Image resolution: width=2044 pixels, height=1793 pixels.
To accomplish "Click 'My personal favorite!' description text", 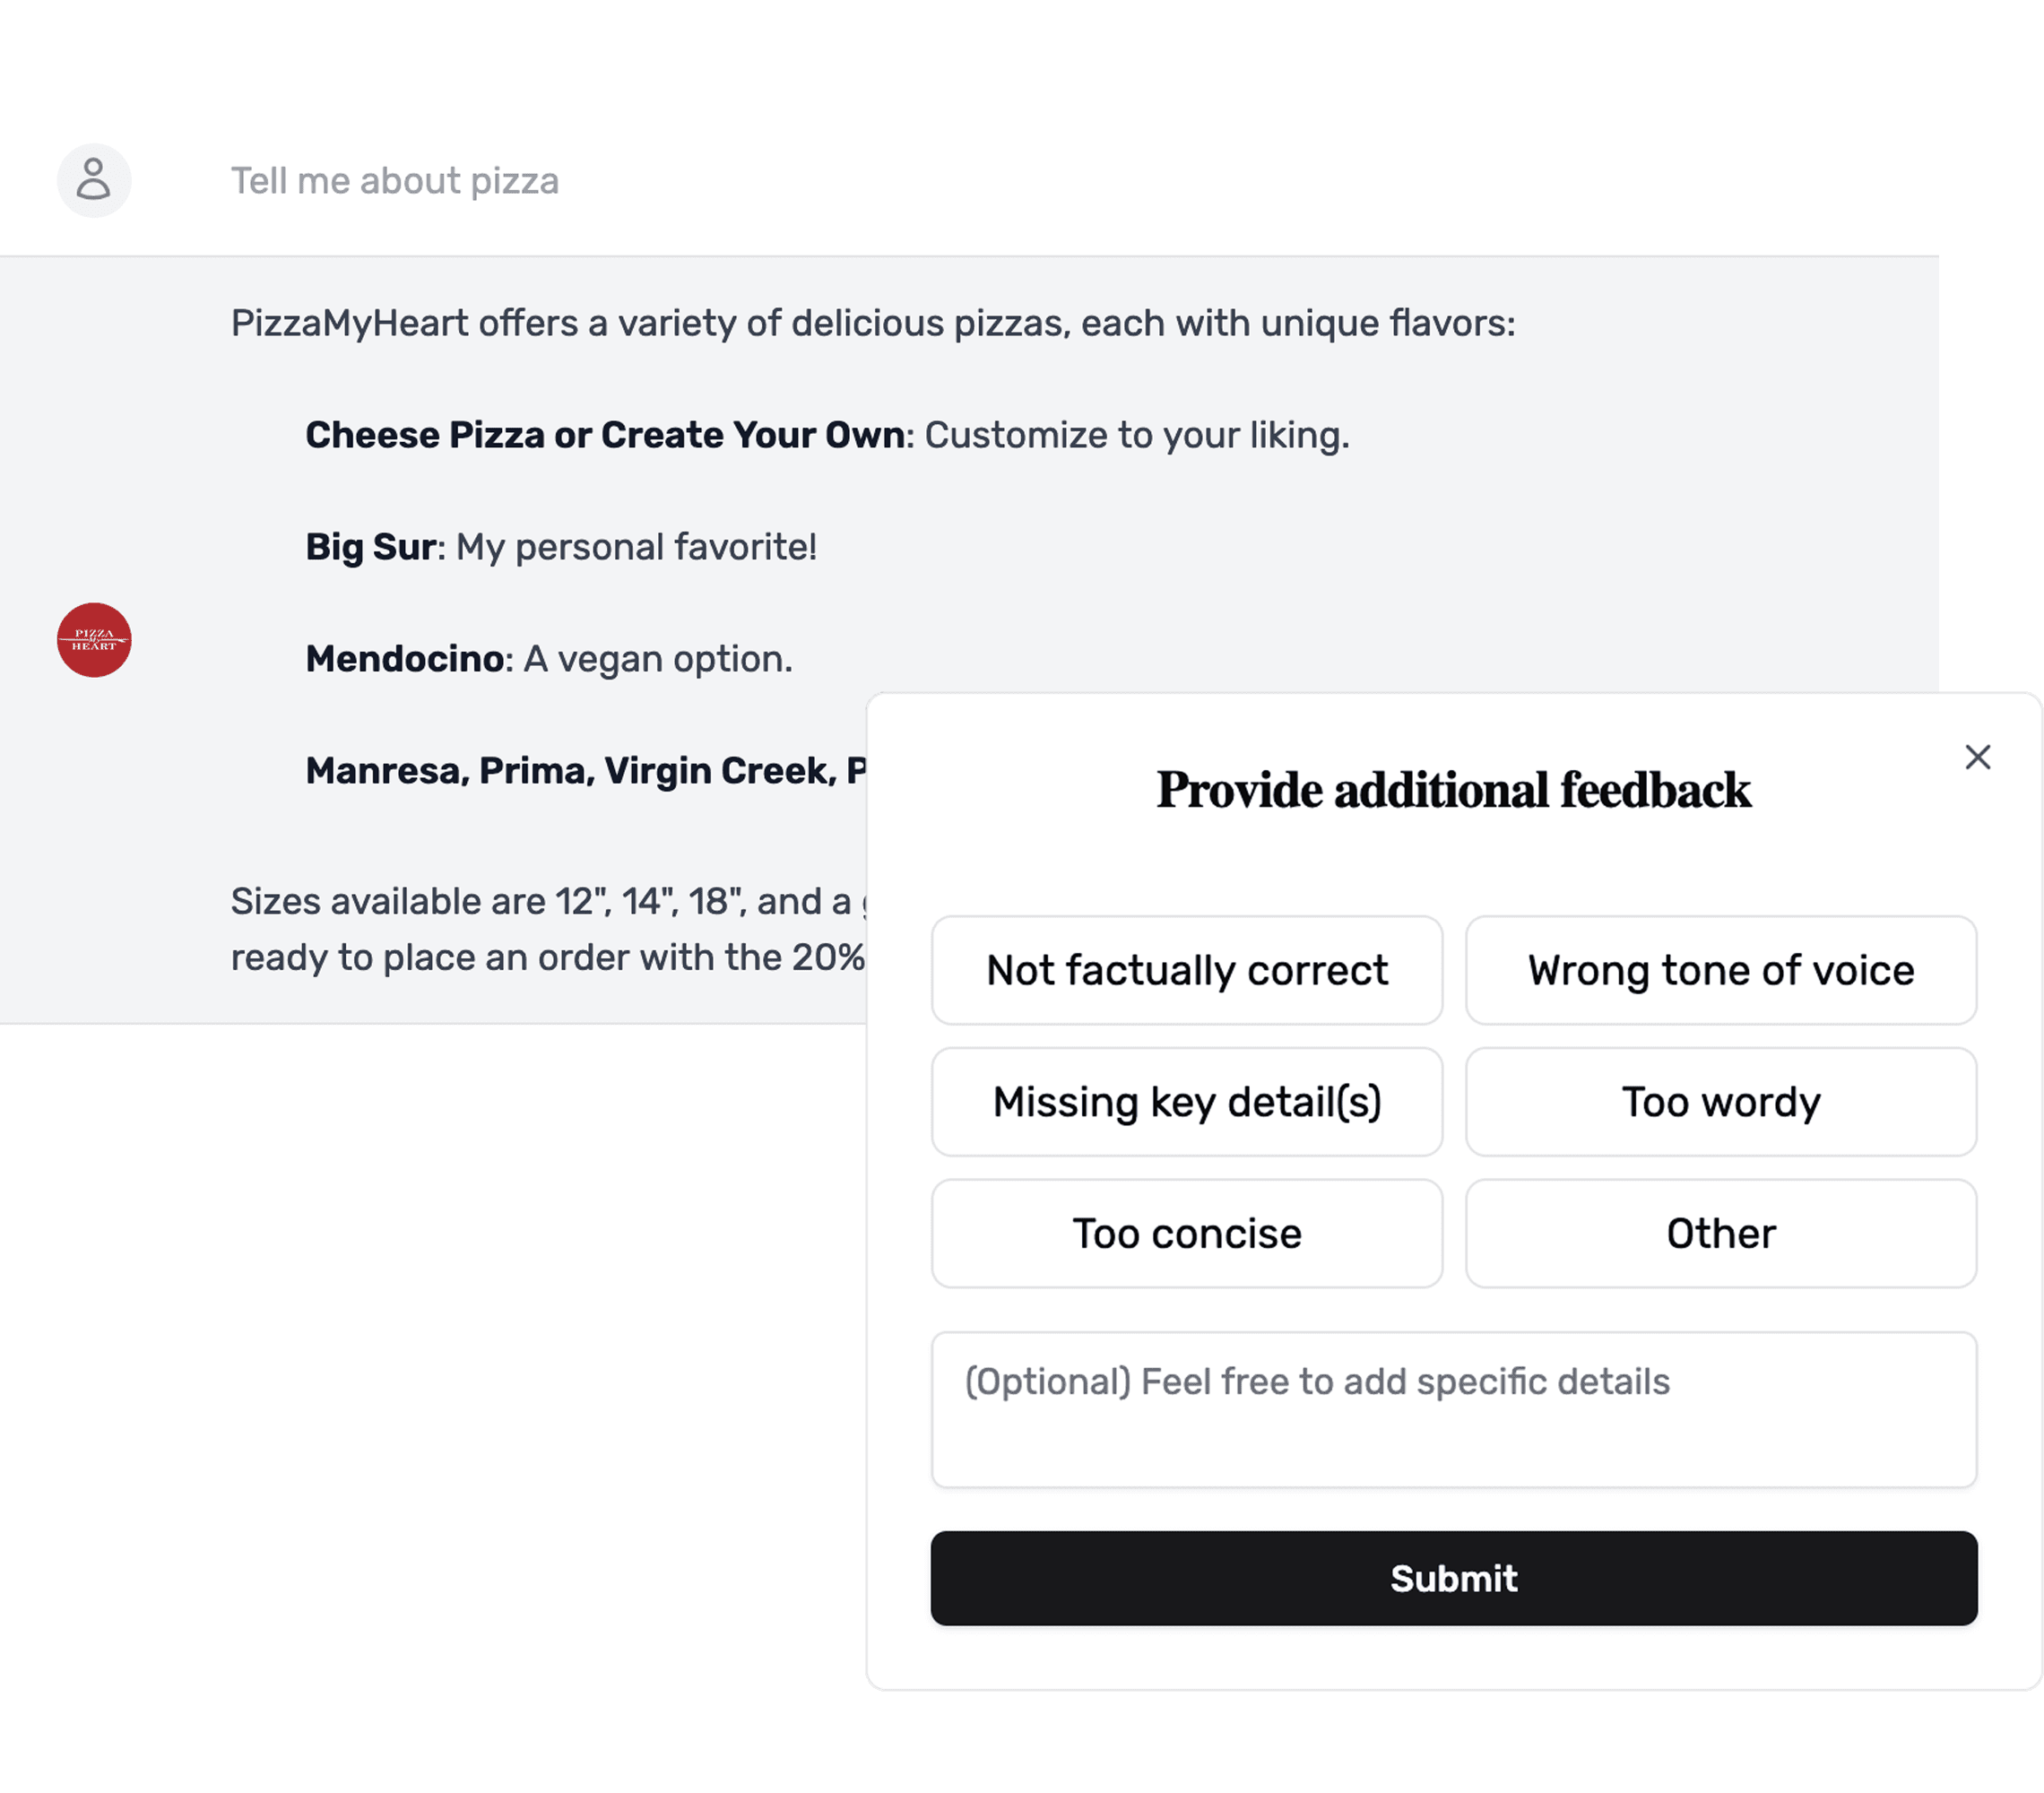I will click(x=637, y=547).
